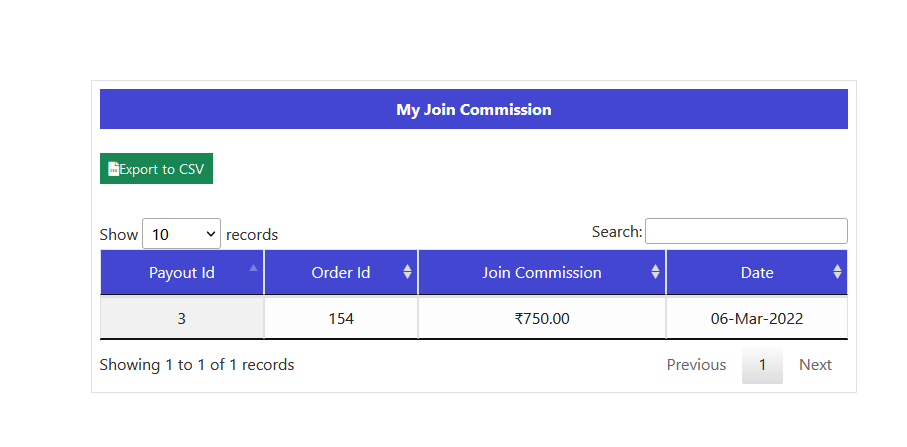Go to the Next page

[x=815, y=365]
